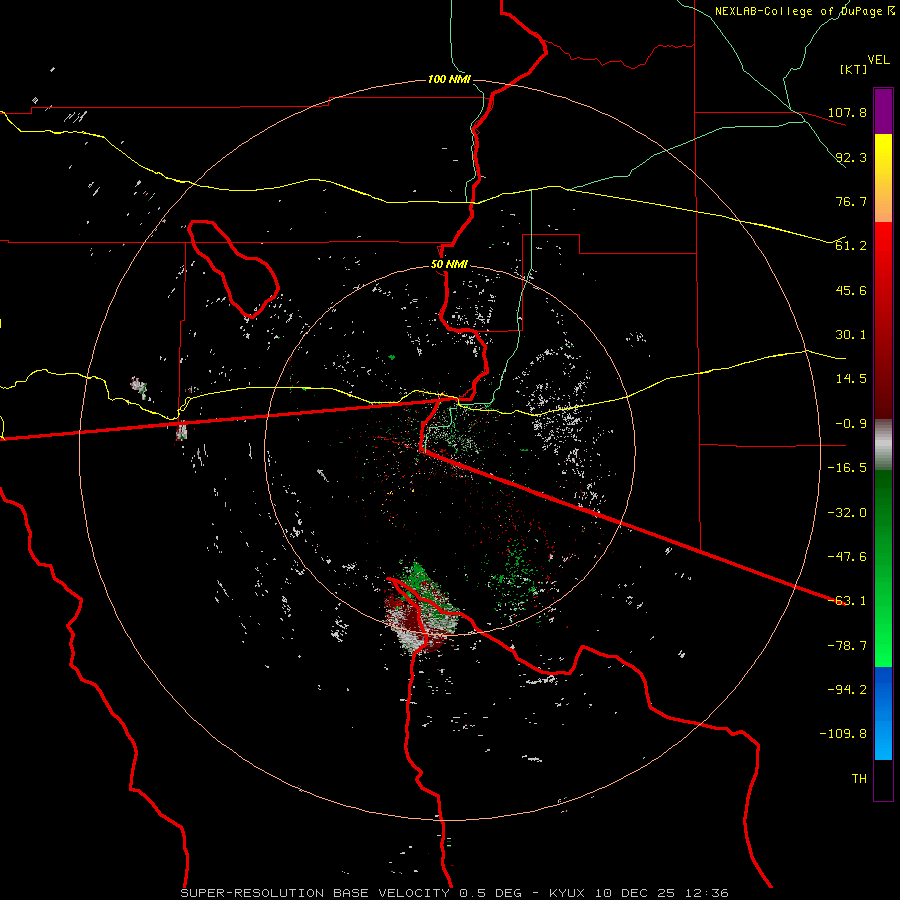Click the 61.2 velocity scale value

(x=851, y=246)
